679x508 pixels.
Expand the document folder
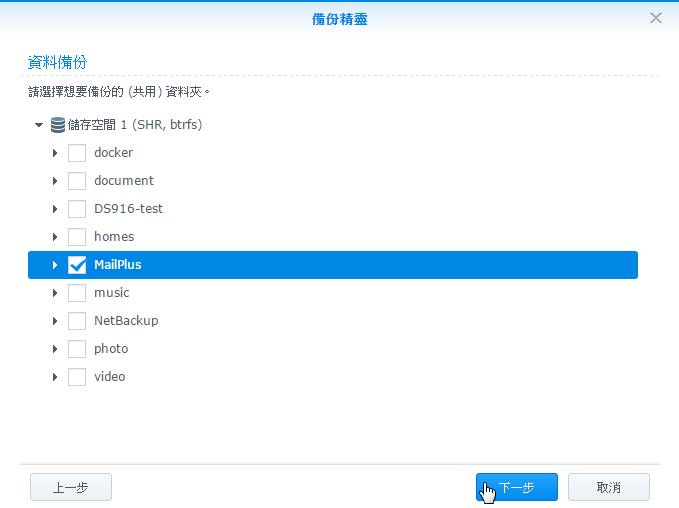pos(55,181)
